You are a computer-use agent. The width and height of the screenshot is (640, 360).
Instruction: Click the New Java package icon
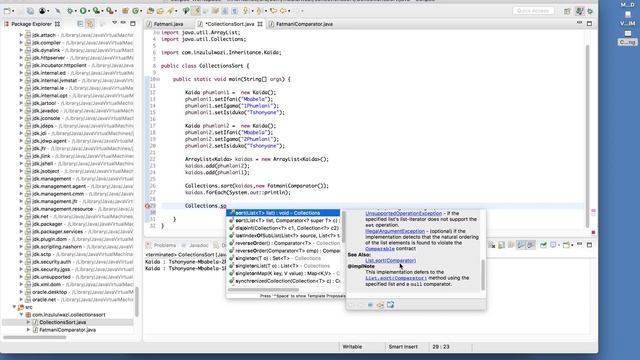[125, 11]
